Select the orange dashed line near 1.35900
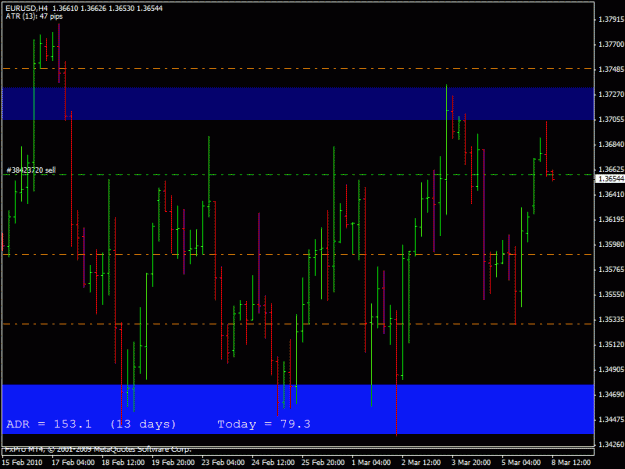Screen dimensions: 625x469 298,254
